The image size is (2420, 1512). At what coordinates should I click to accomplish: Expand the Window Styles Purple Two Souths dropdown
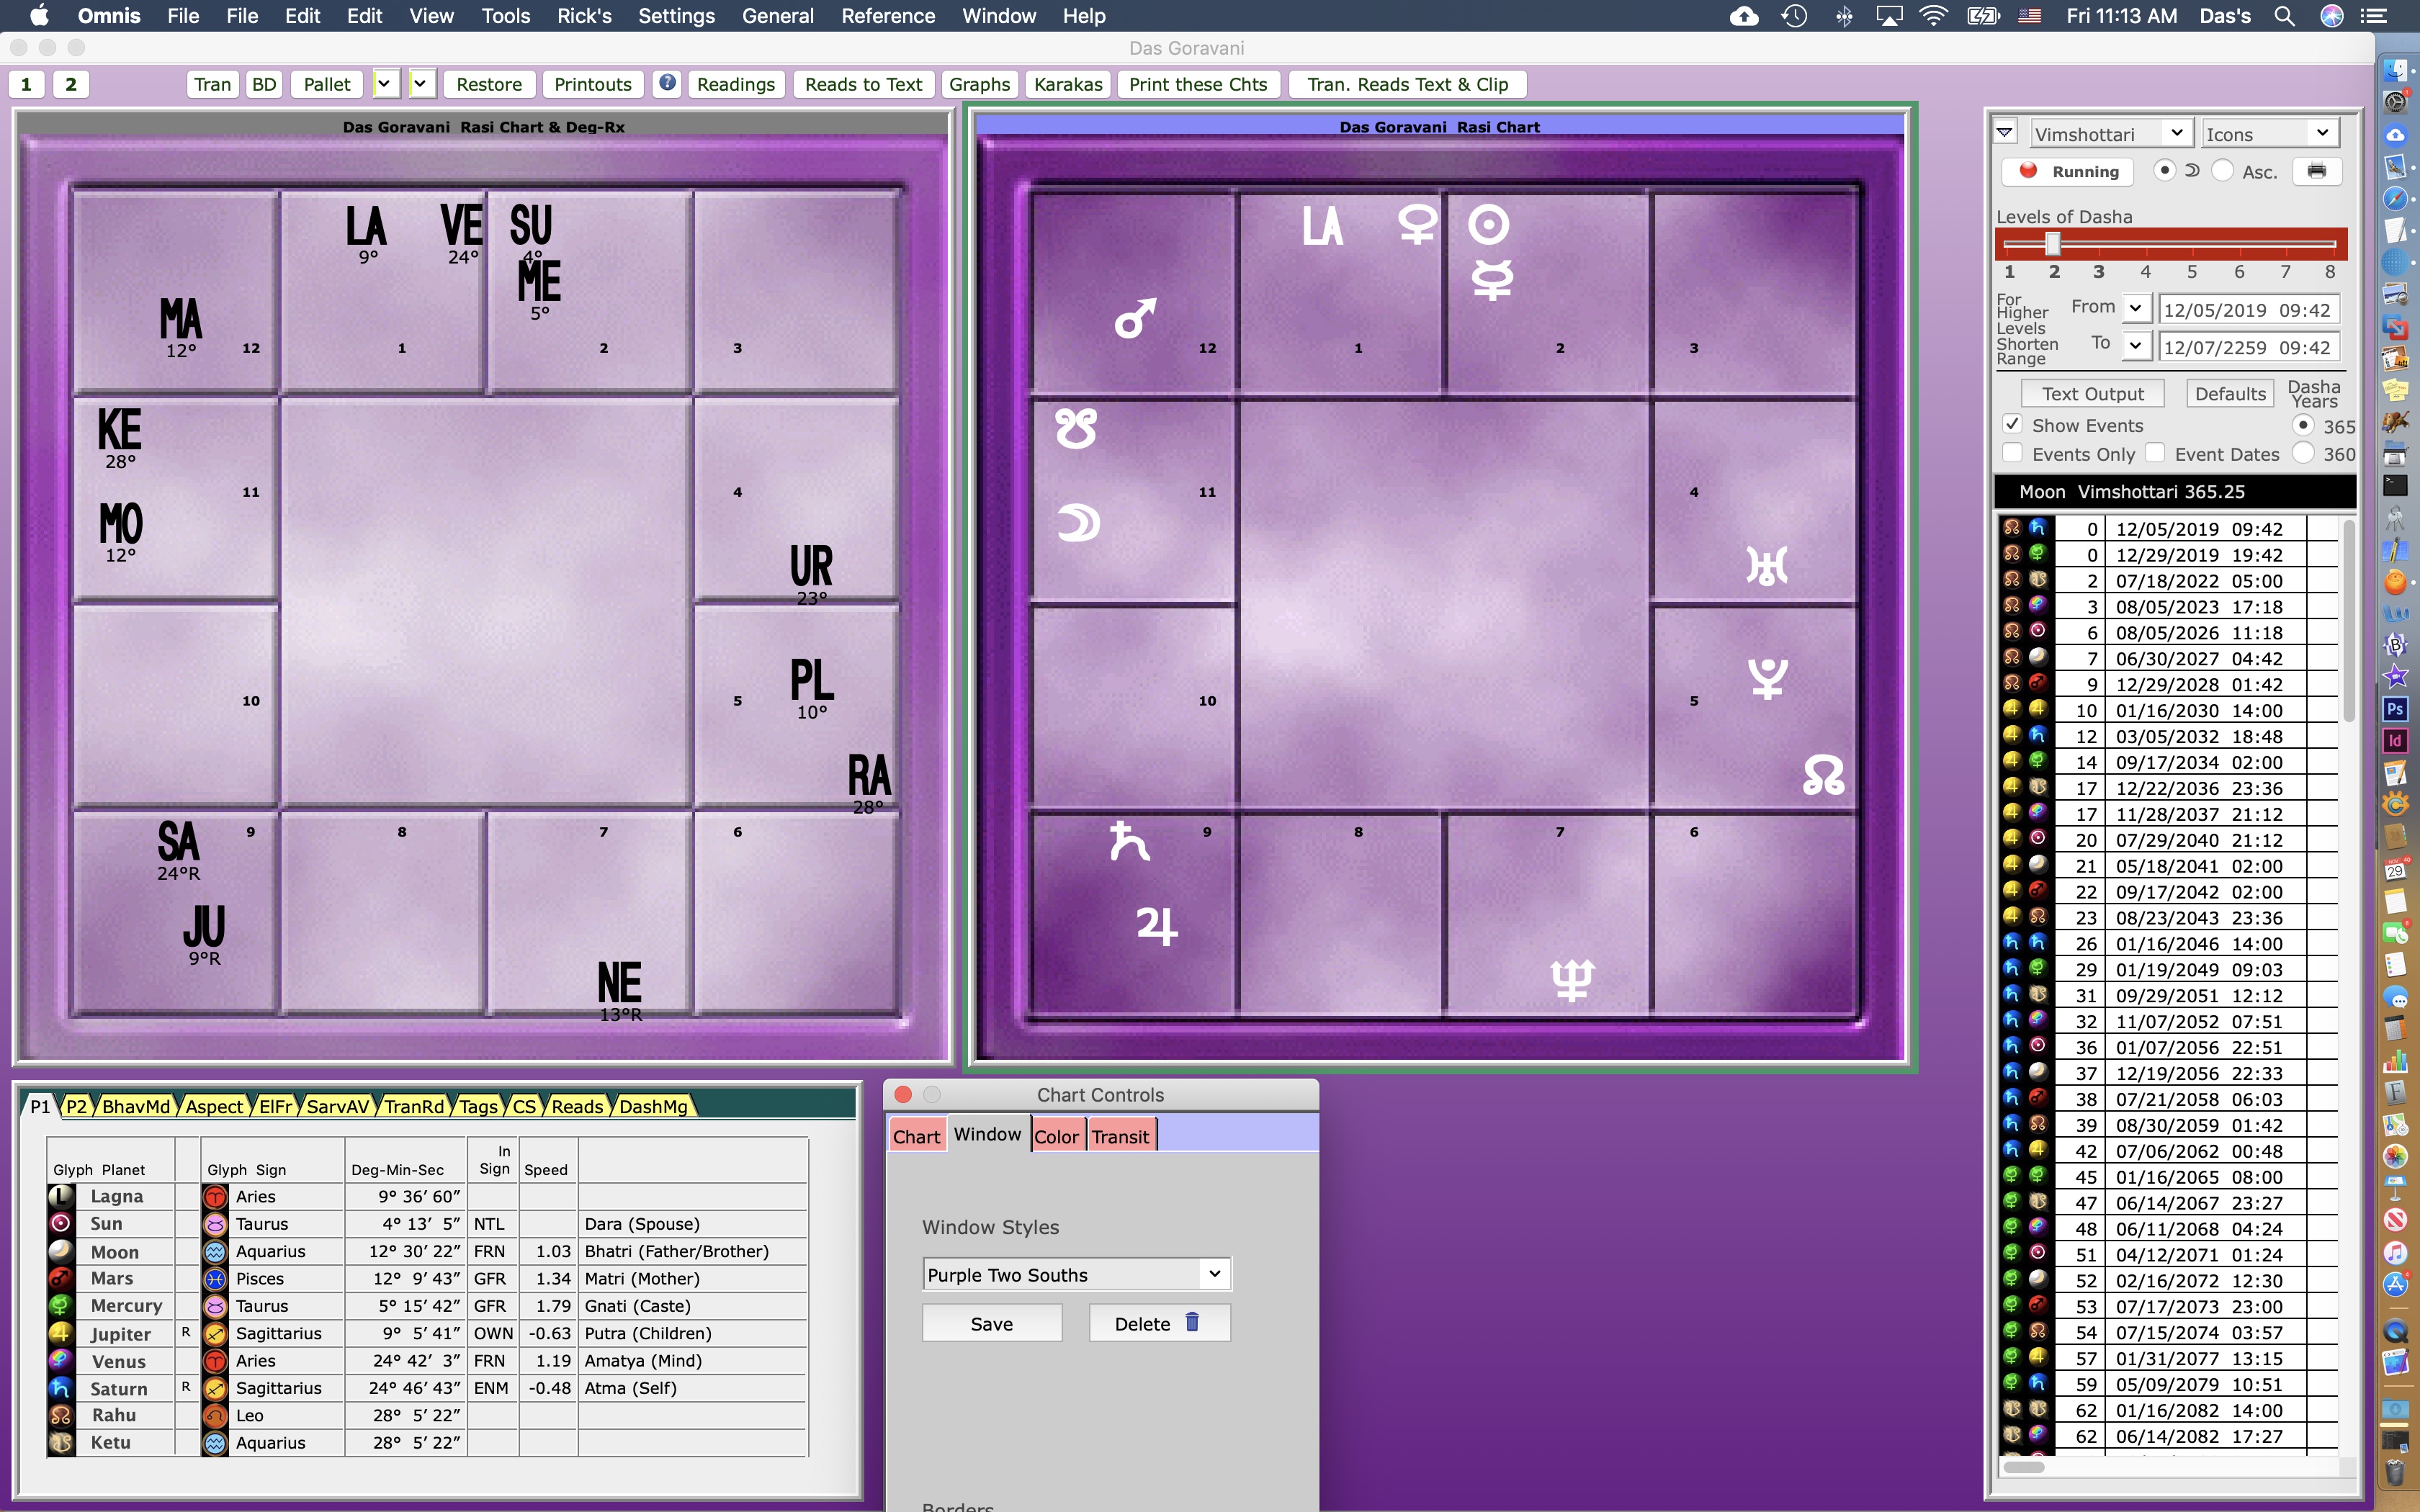click(1076, 1274)
